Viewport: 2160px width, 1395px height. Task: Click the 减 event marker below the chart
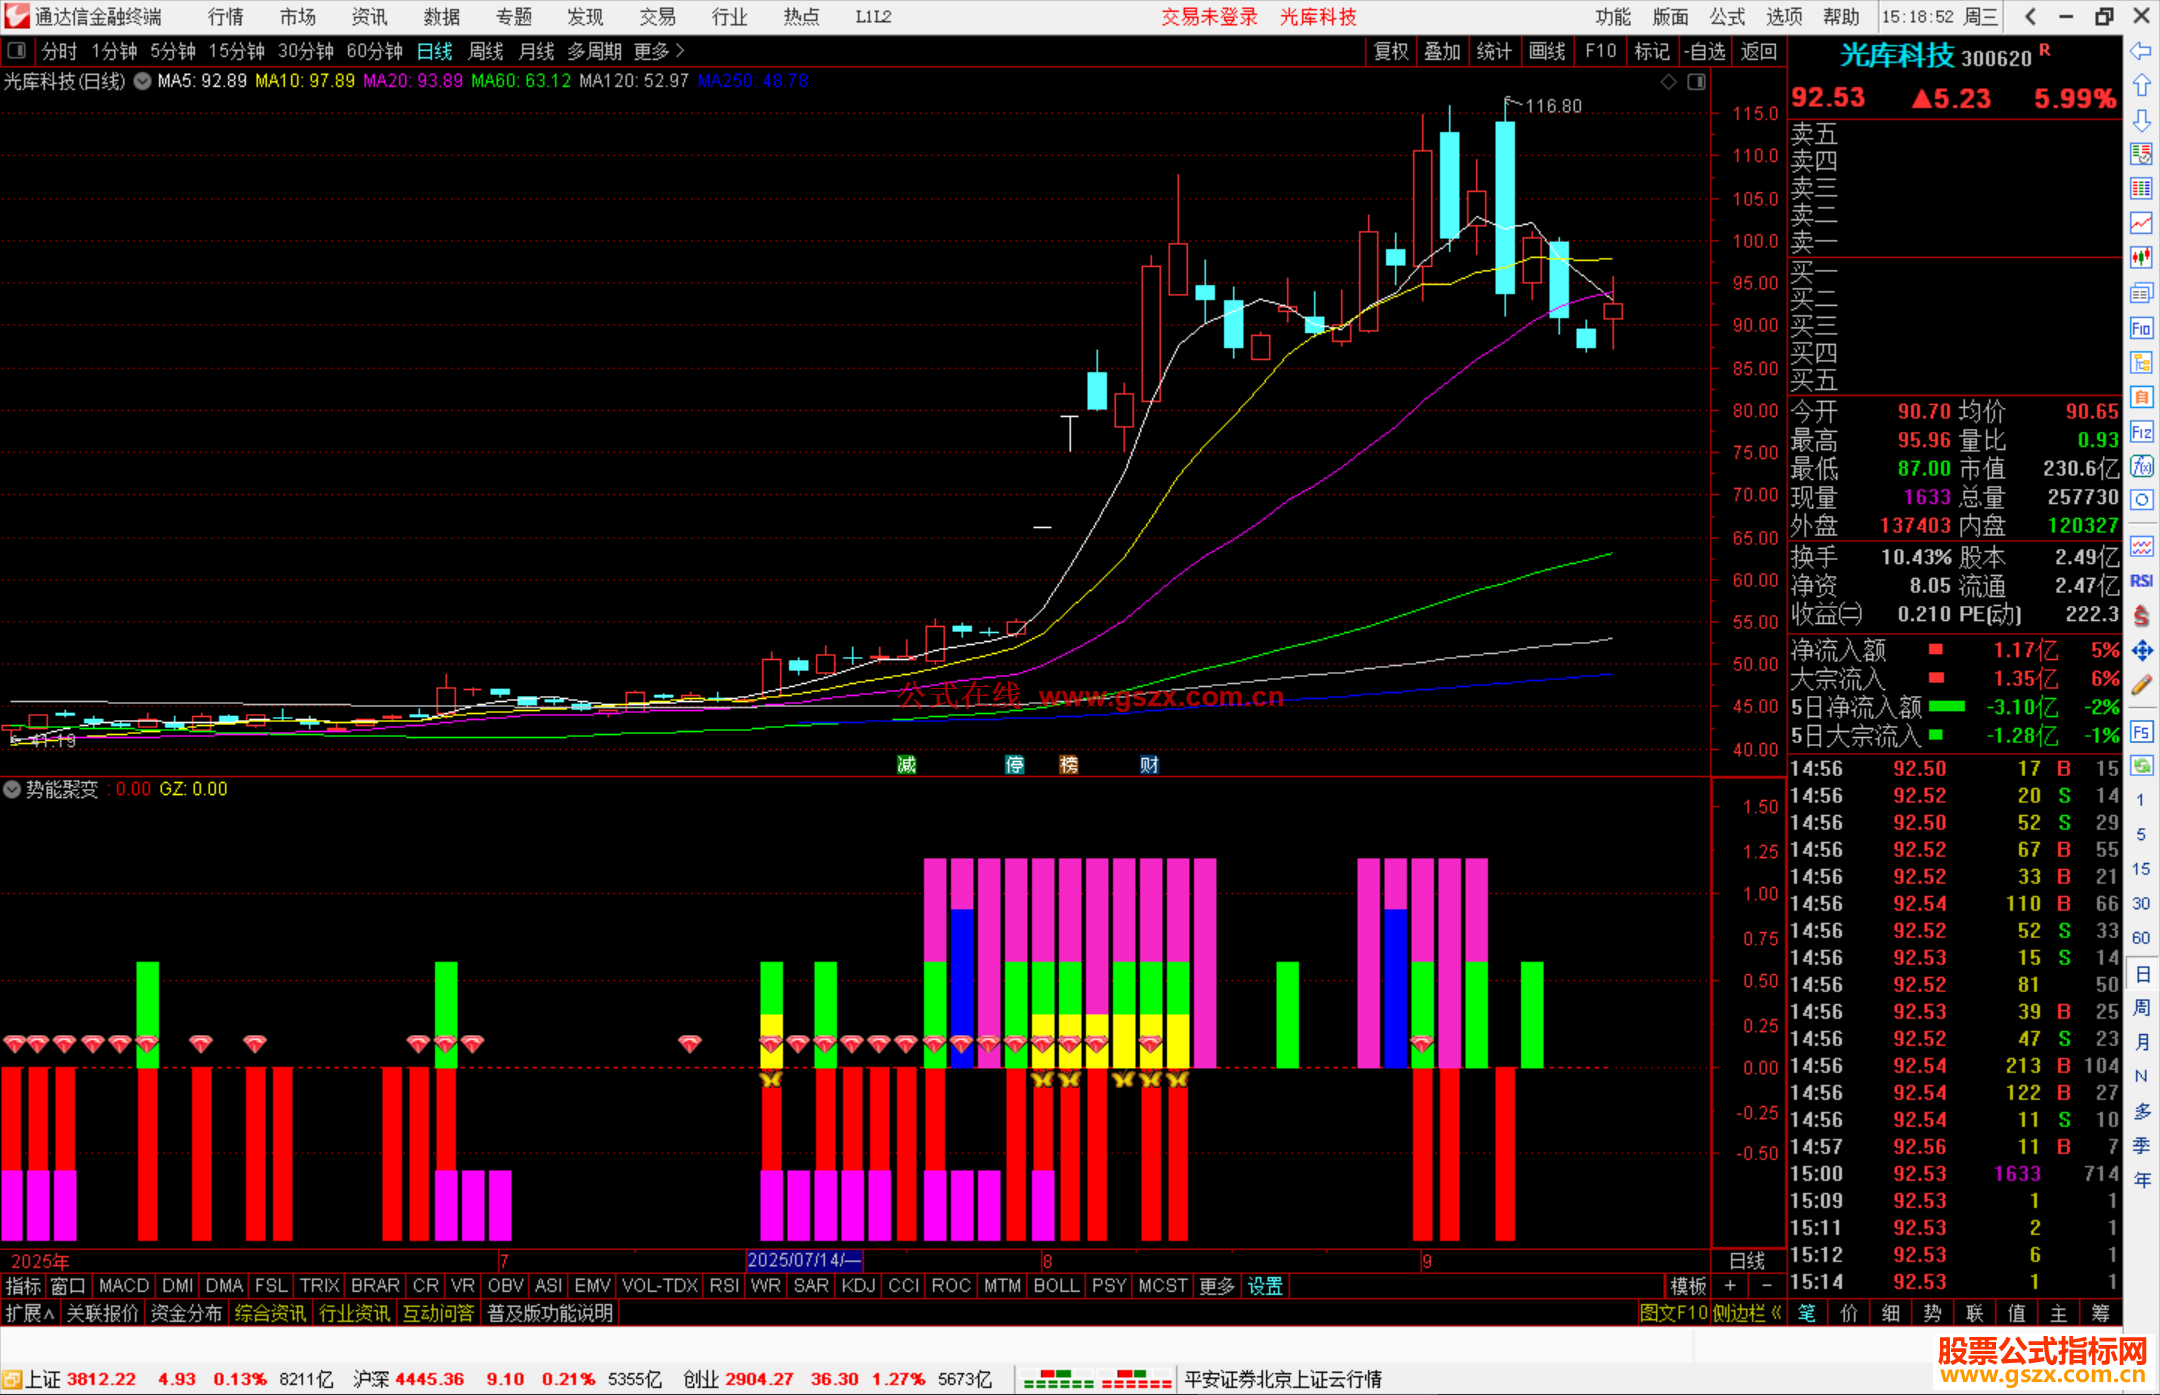(906, 765)
